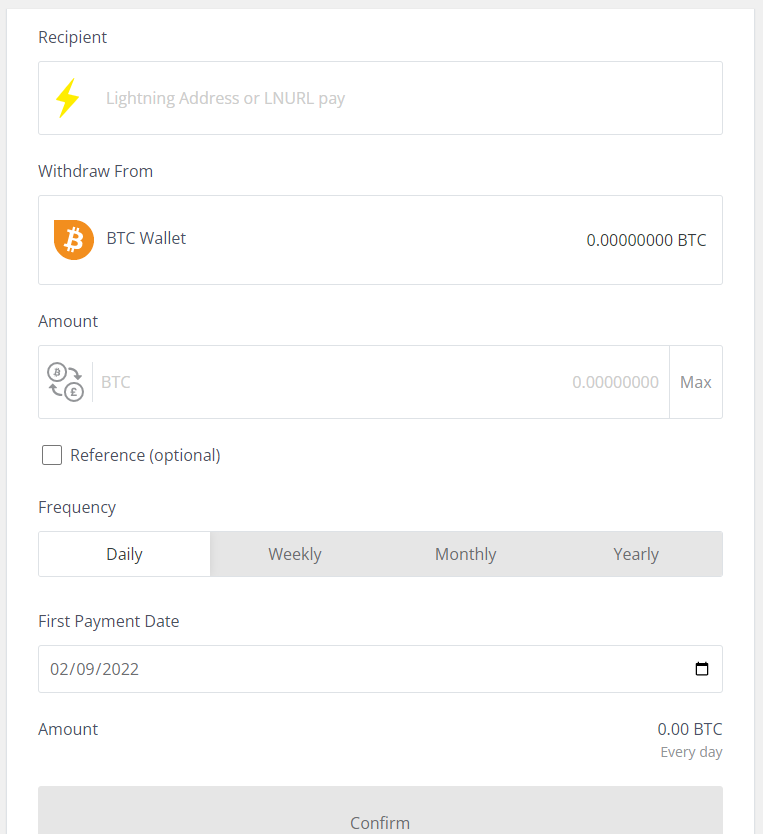Click the First Payment Date field

pyautogui.click(x=380, y=669)
